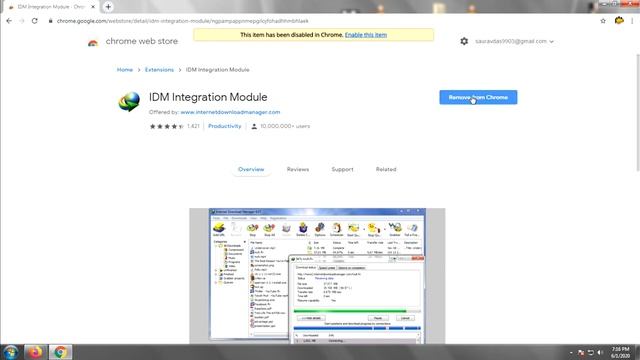The width and height of the screenshot is (640, 360).
Task: Click the users person icon
Action: tap(254, 127)
